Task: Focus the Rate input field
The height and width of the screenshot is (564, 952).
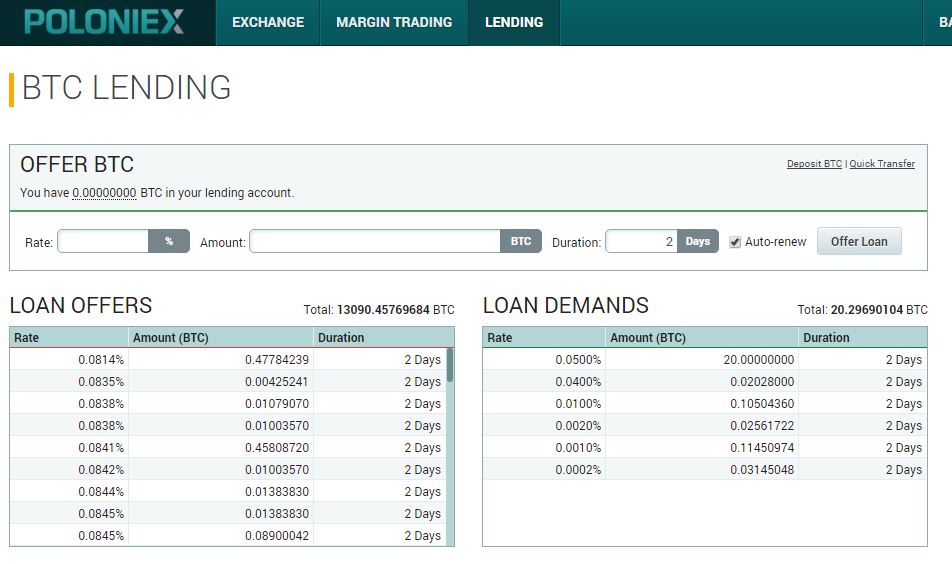Action: (103, 241)
